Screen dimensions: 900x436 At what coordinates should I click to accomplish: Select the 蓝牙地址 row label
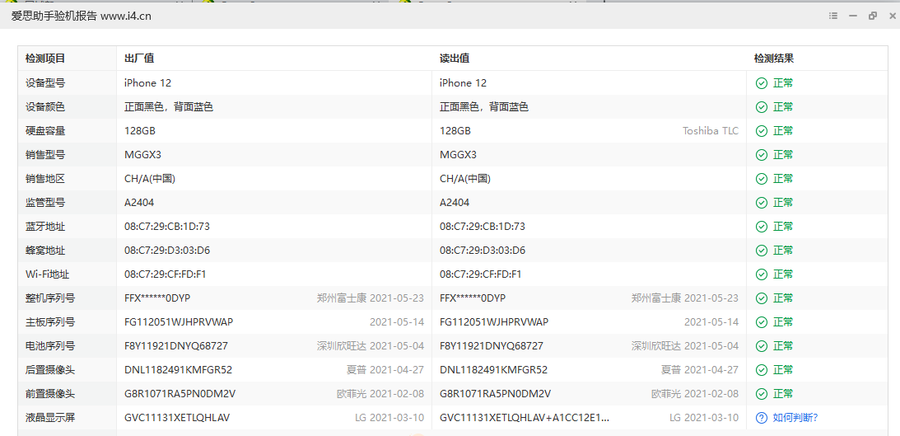click(x=45, y=227)
